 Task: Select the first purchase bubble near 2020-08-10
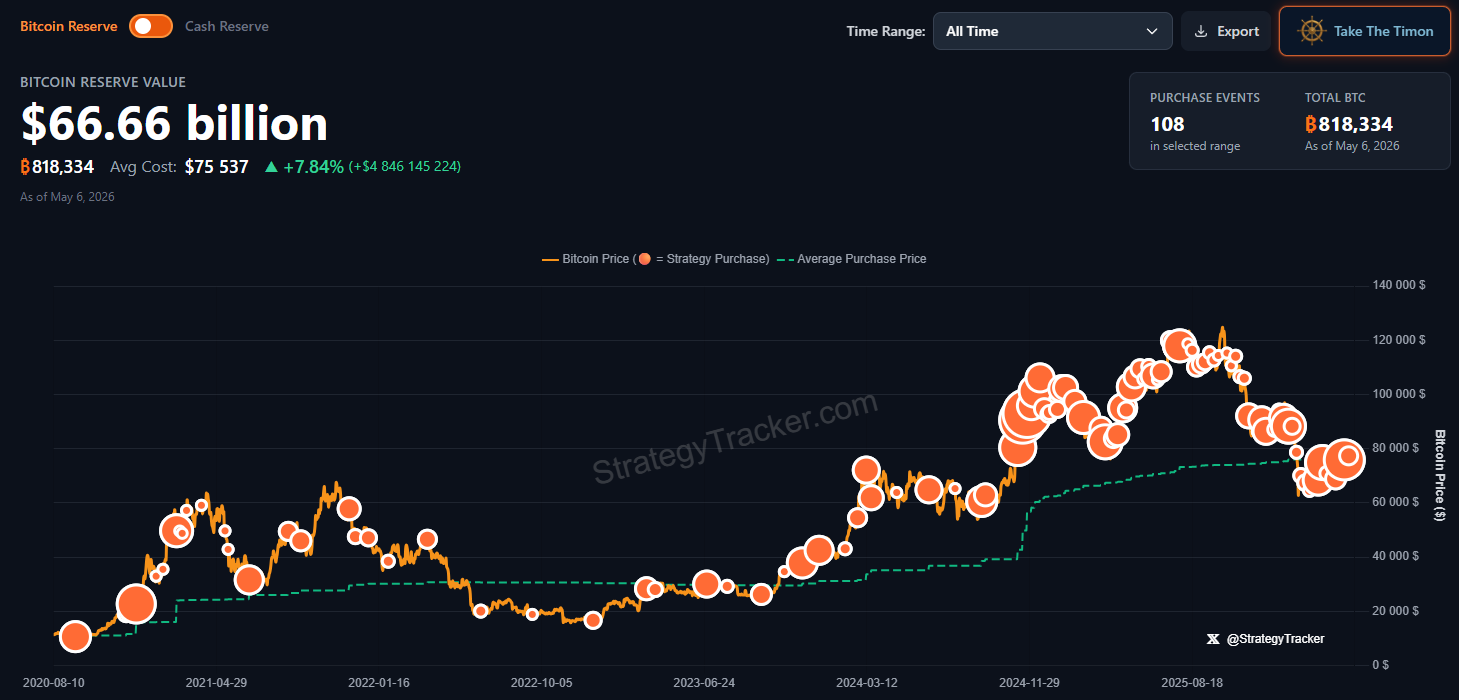click(x=75, y=636)
